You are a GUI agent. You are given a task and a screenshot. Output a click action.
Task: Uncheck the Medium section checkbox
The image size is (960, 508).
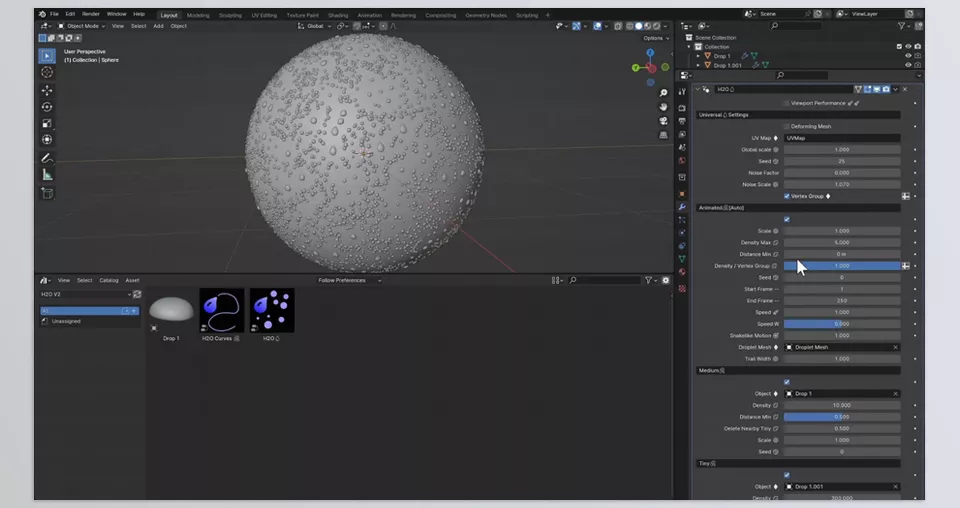tap(787, 383)
